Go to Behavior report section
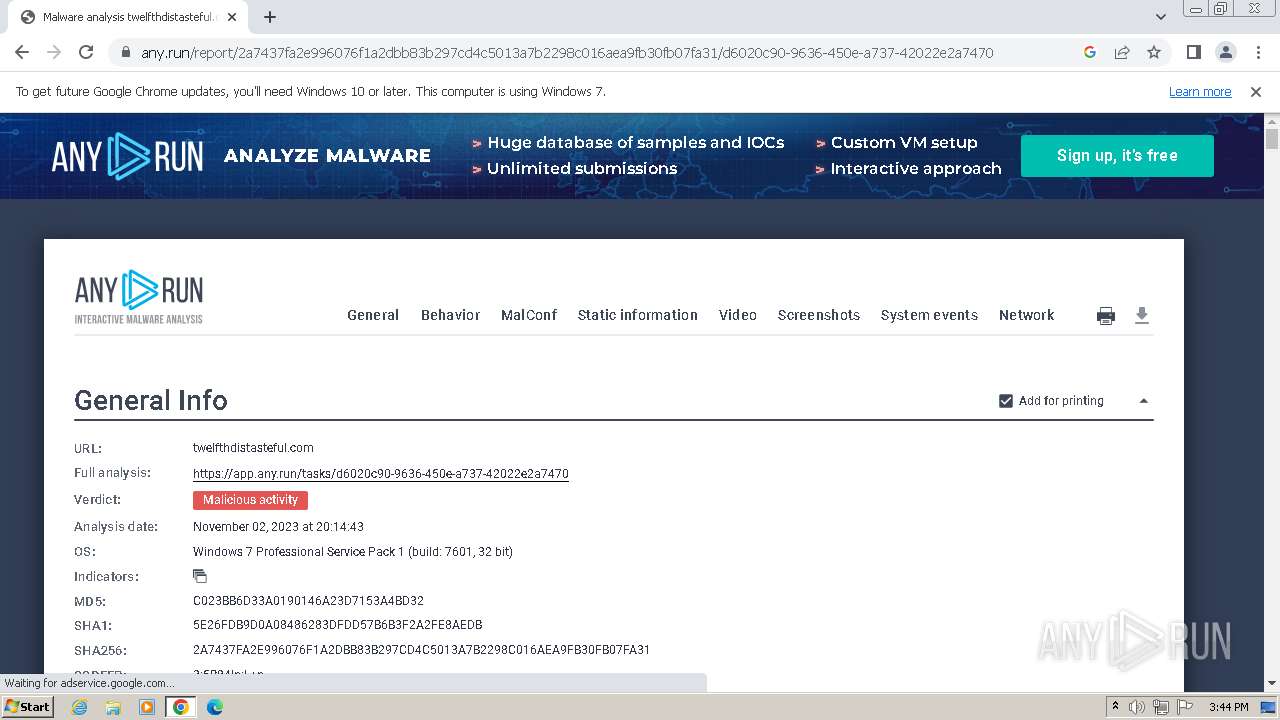This screenshot has width=1280, height=720. click(450, 315)
